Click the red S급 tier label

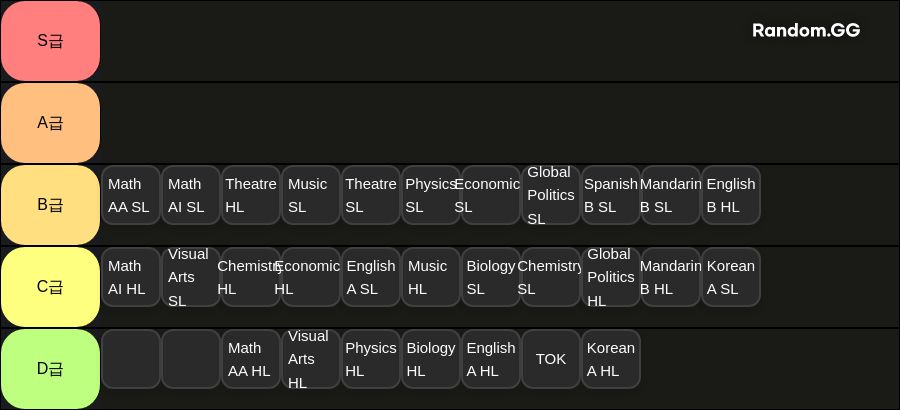tap(51, 41)
